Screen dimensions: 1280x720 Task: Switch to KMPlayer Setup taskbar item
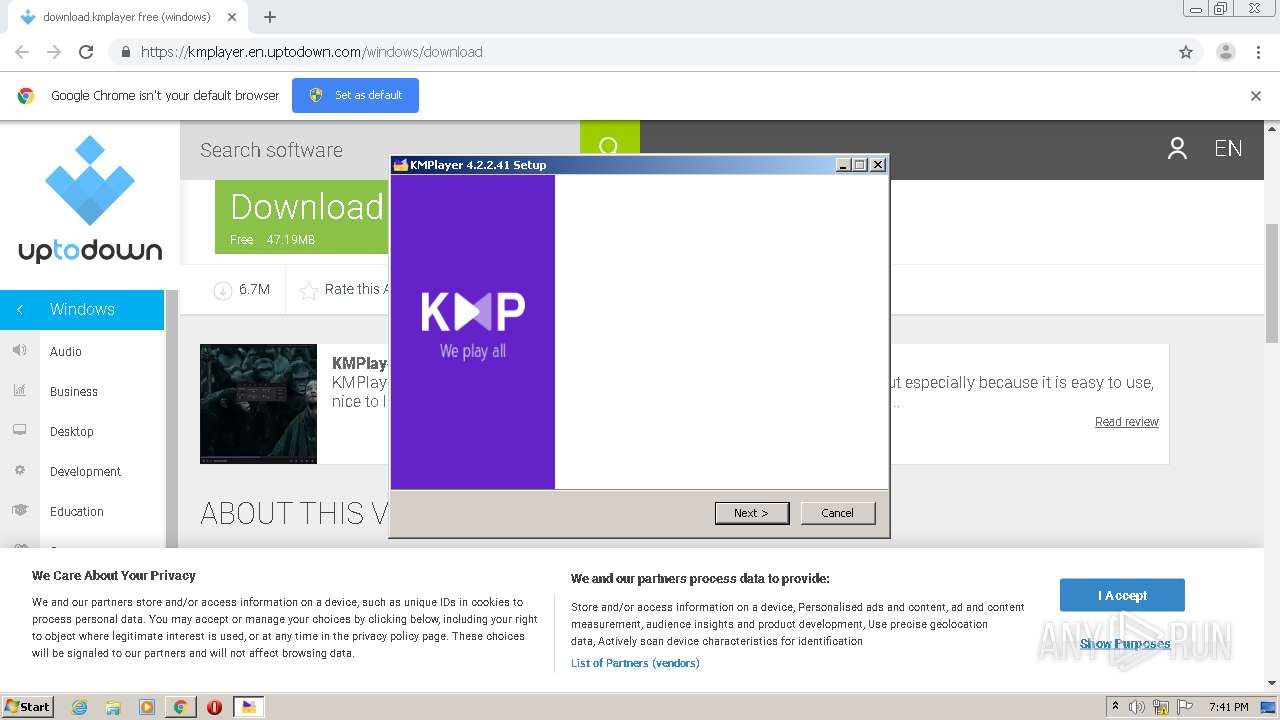tap(249, 707)
